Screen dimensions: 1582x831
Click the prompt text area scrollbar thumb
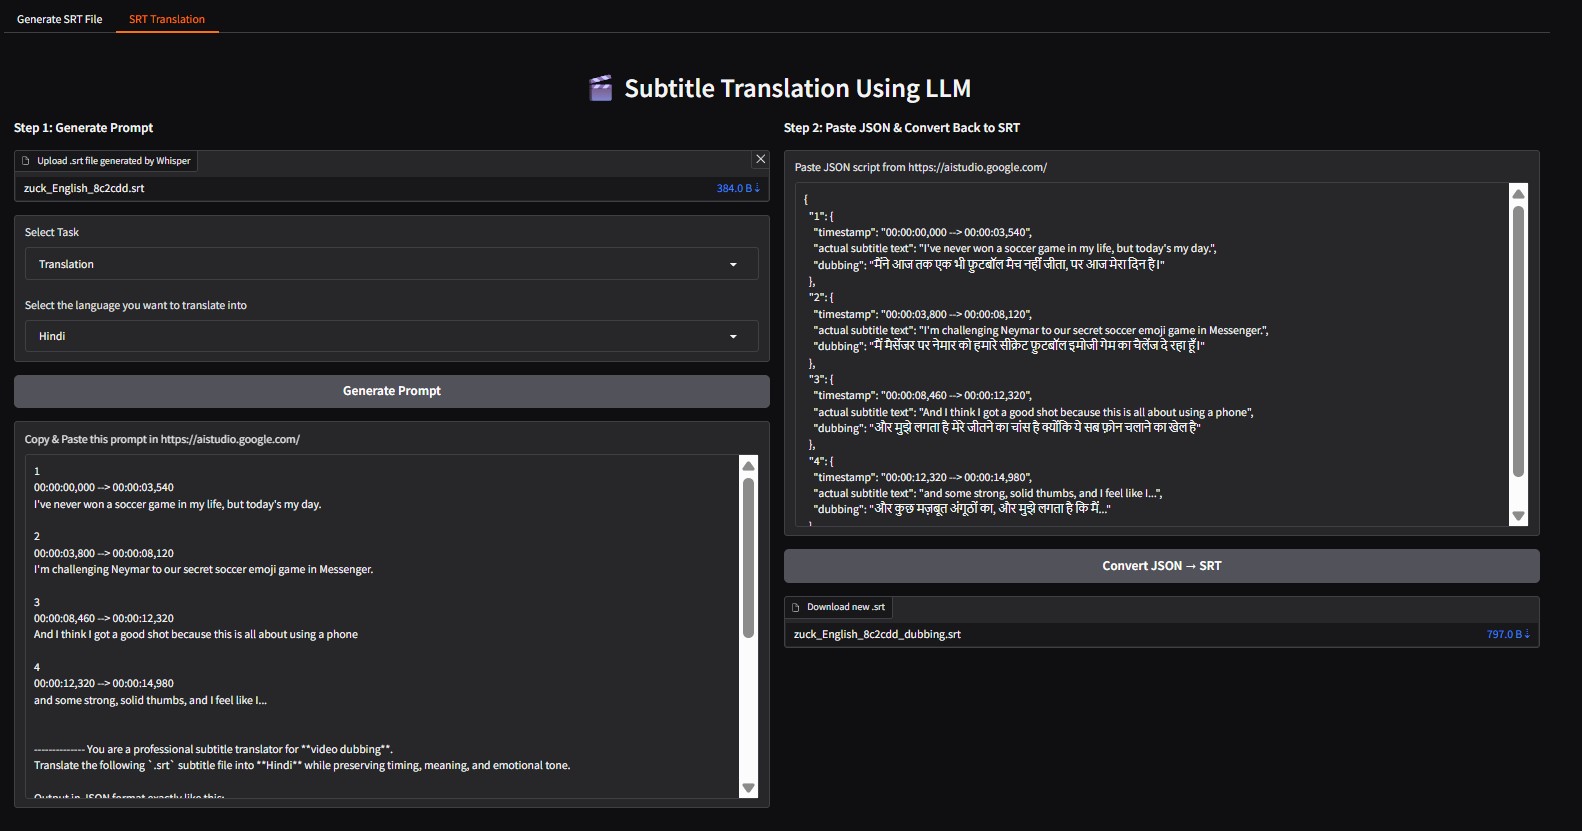point(748,557)
